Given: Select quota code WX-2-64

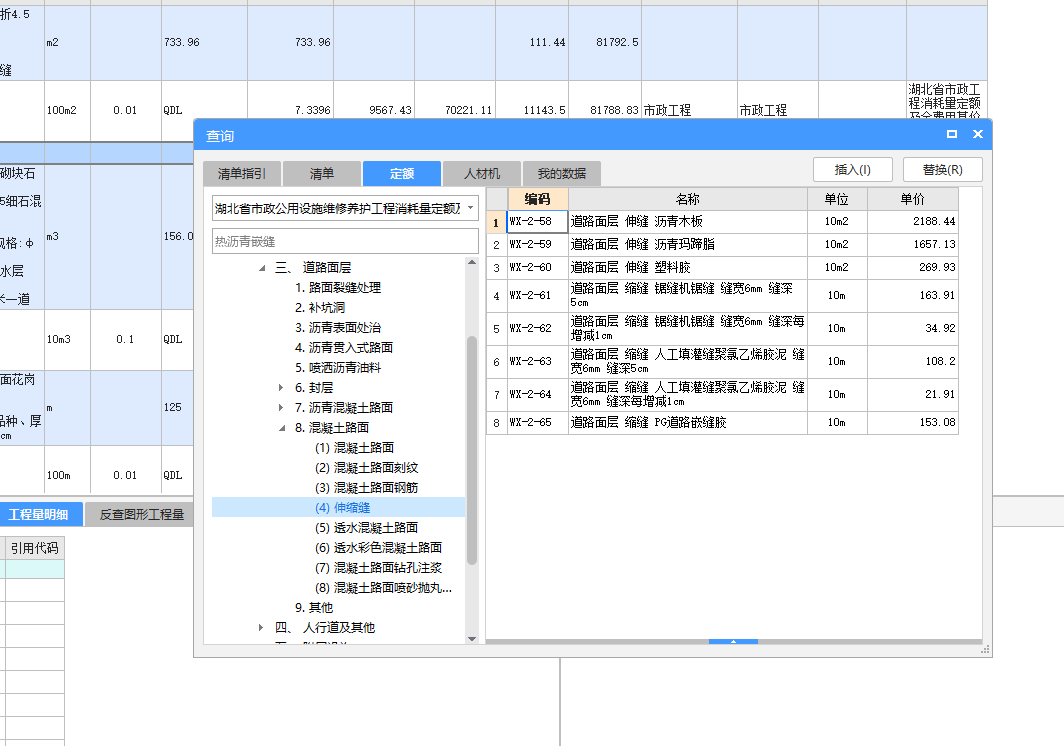Looking at the screenshot, I should tap(537, 394).
